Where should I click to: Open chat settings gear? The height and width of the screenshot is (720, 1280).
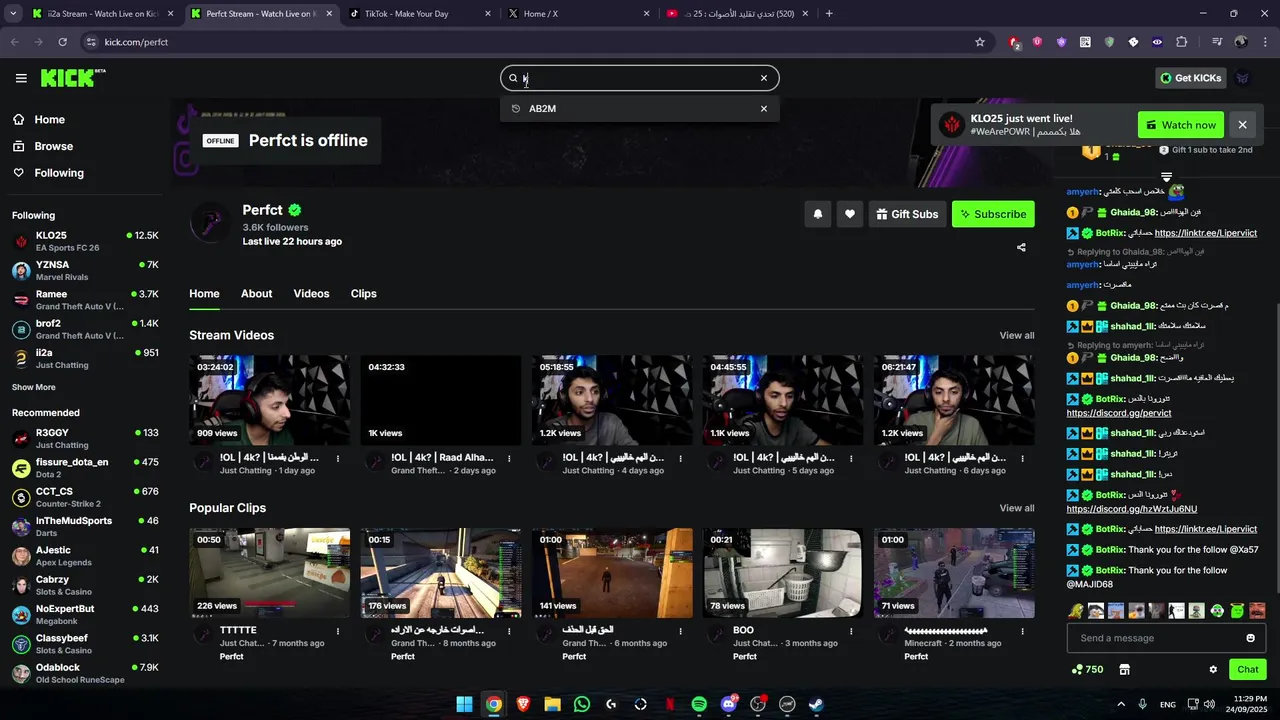coord(1213,670)
